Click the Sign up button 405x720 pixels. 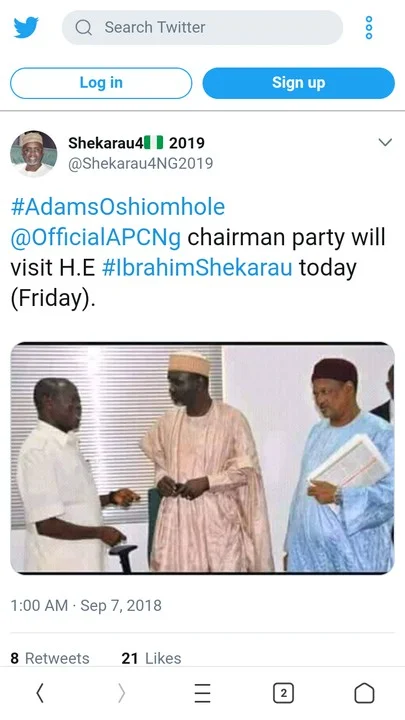tap(298, 83)
